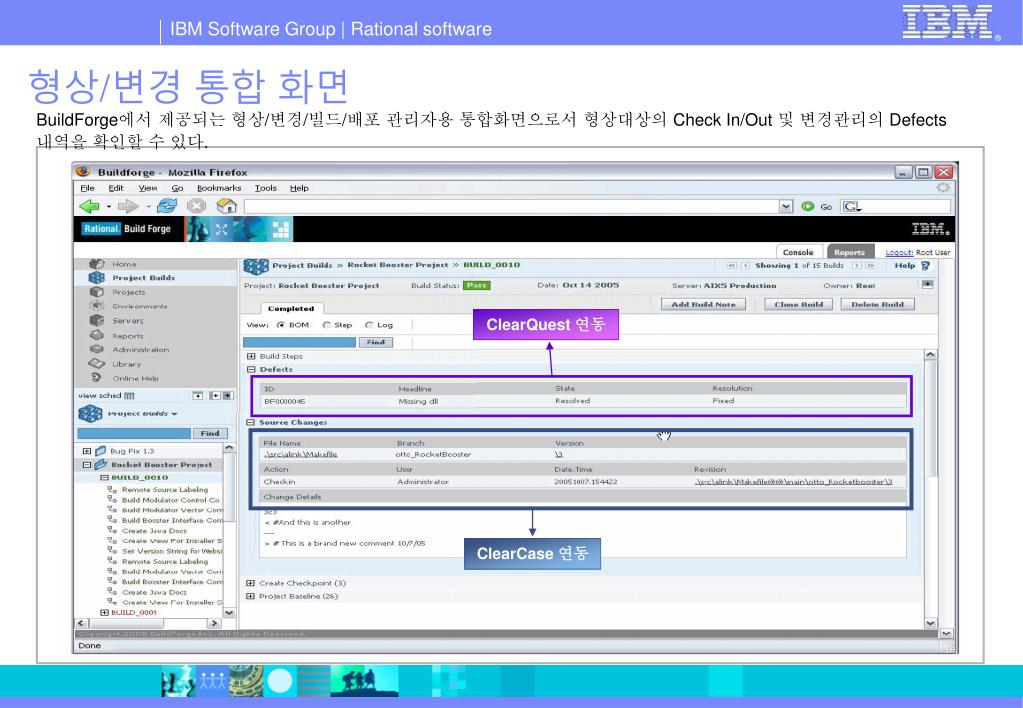
Task: Select the Log view radio button
Action: coord(369,325)
